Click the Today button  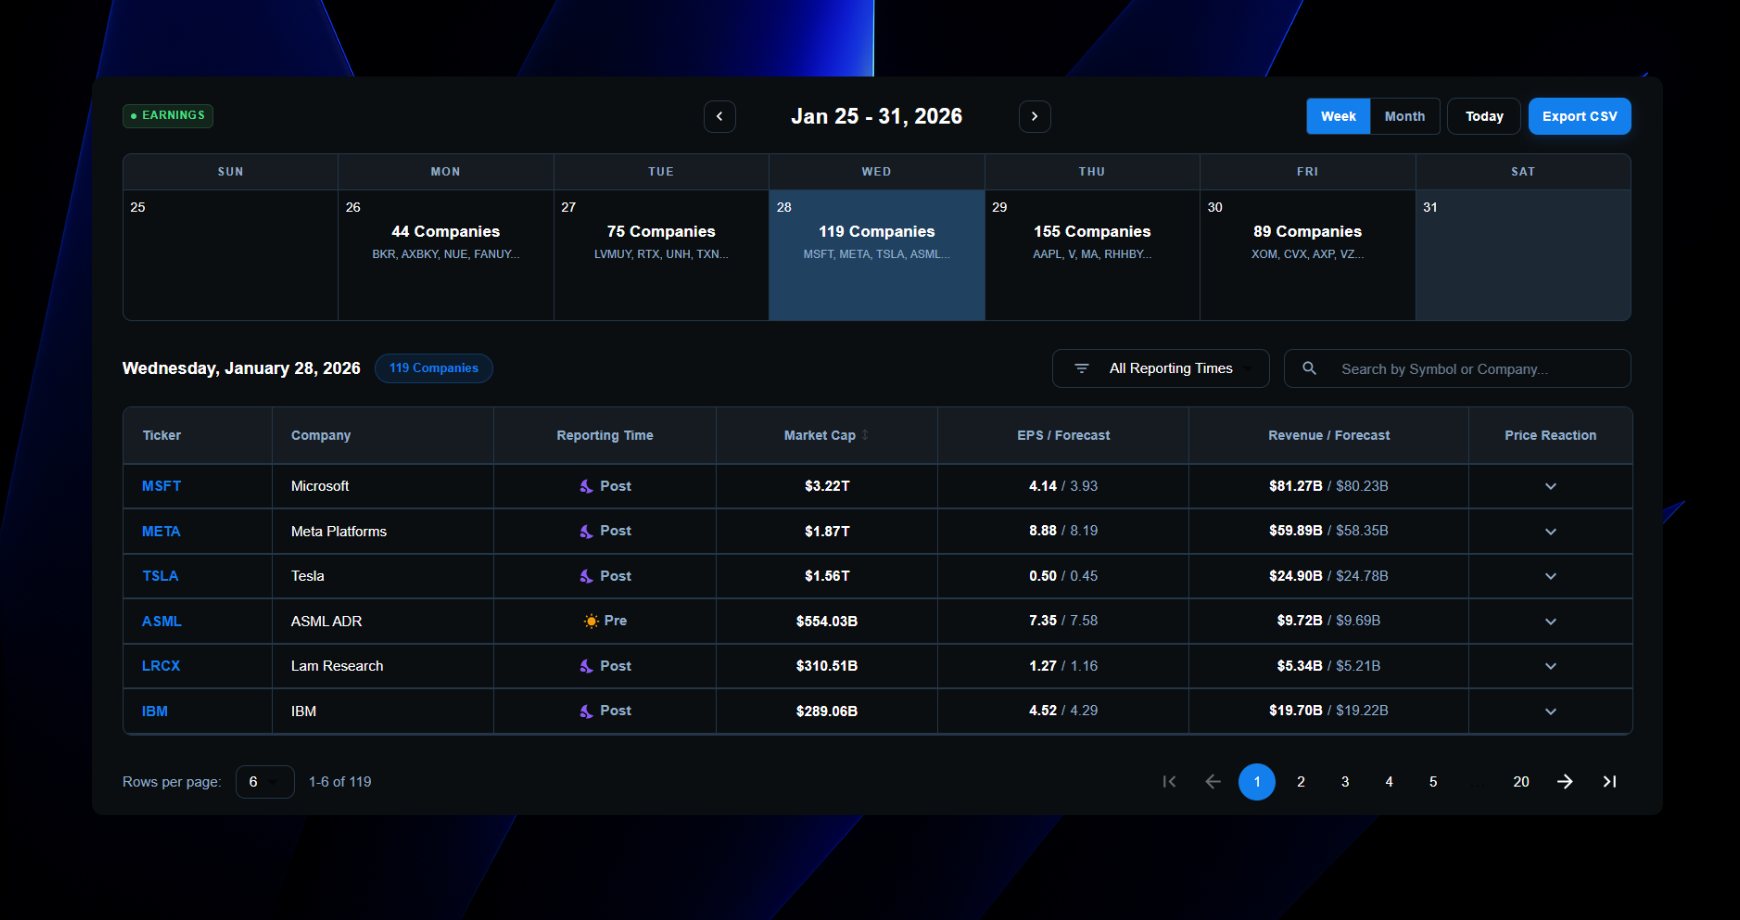coord(1484,117)
